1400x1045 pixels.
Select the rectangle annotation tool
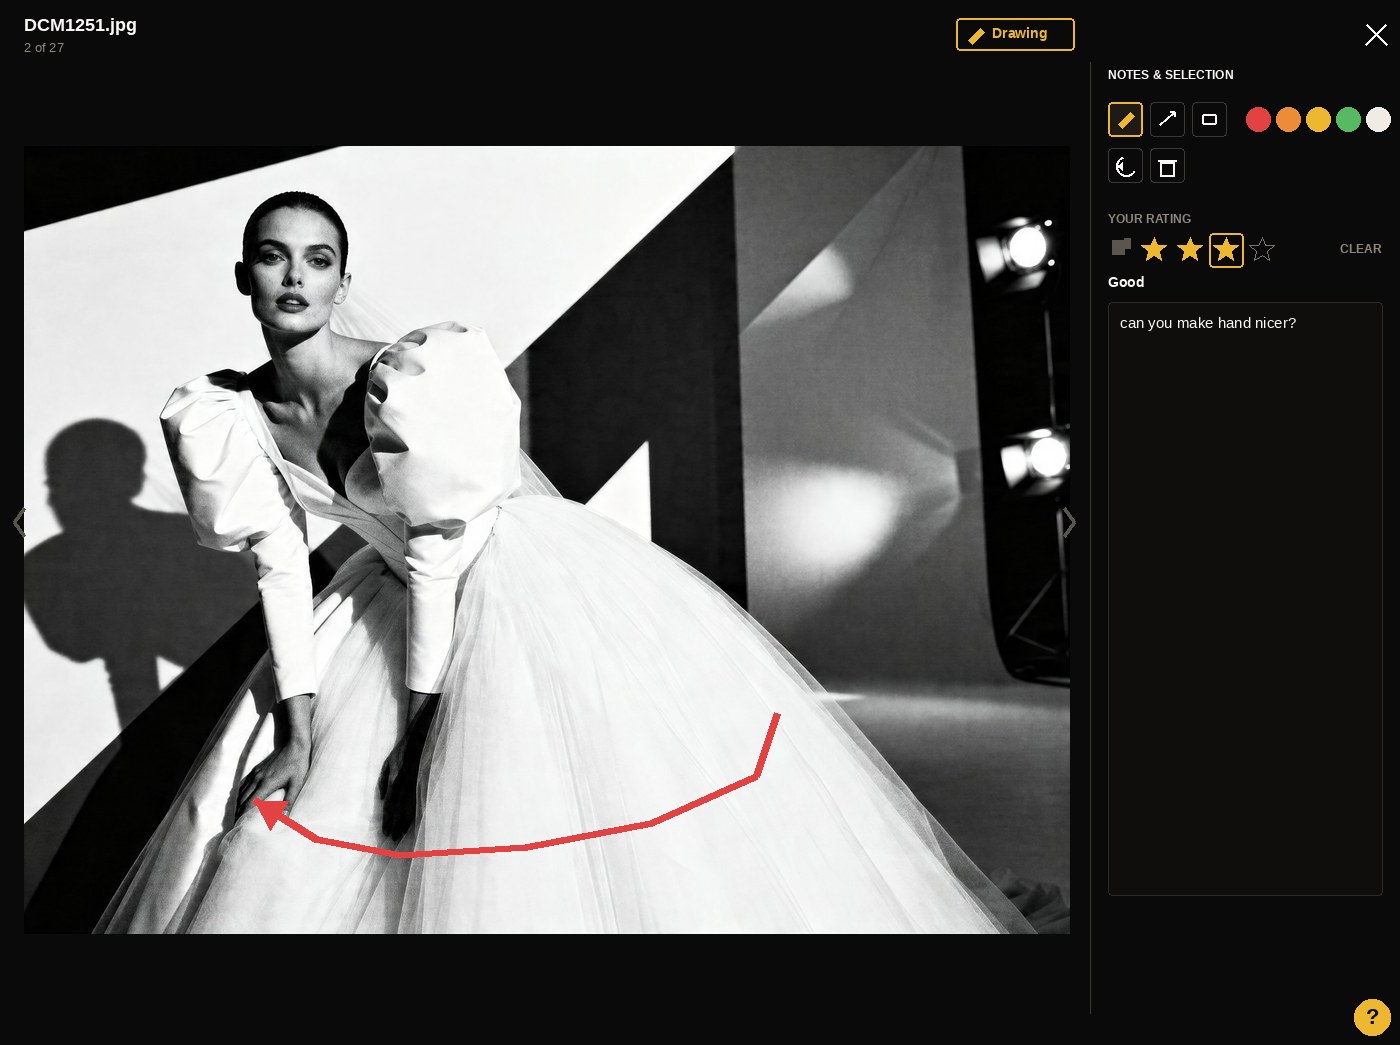1209,120
